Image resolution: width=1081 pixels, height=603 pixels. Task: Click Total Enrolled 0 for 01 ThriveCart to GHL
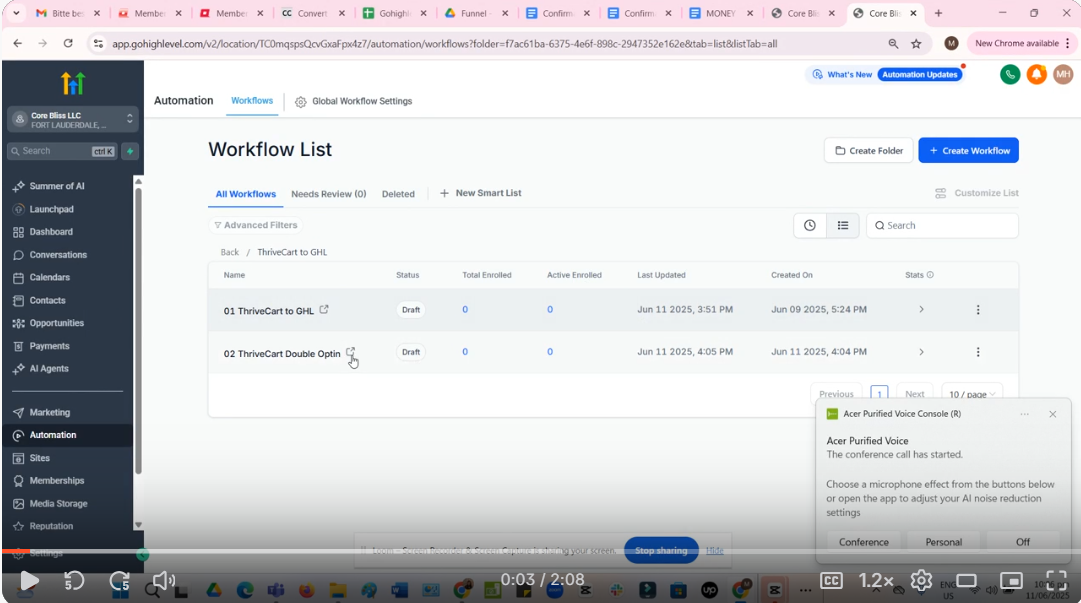pyautogui.click(x=465, y=309)
